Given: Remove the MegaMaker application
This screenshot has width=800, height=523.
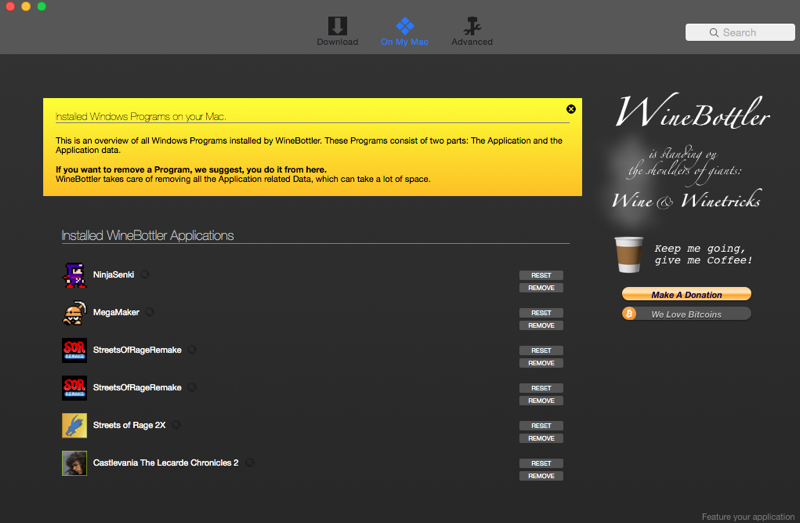Looking at the screenshot, I should (541, 326).
